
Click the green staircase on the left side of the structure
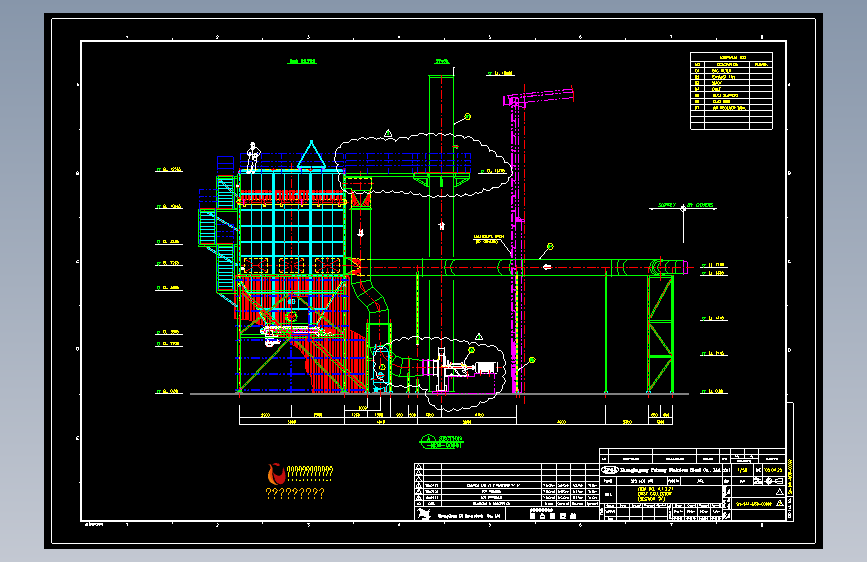216,235
